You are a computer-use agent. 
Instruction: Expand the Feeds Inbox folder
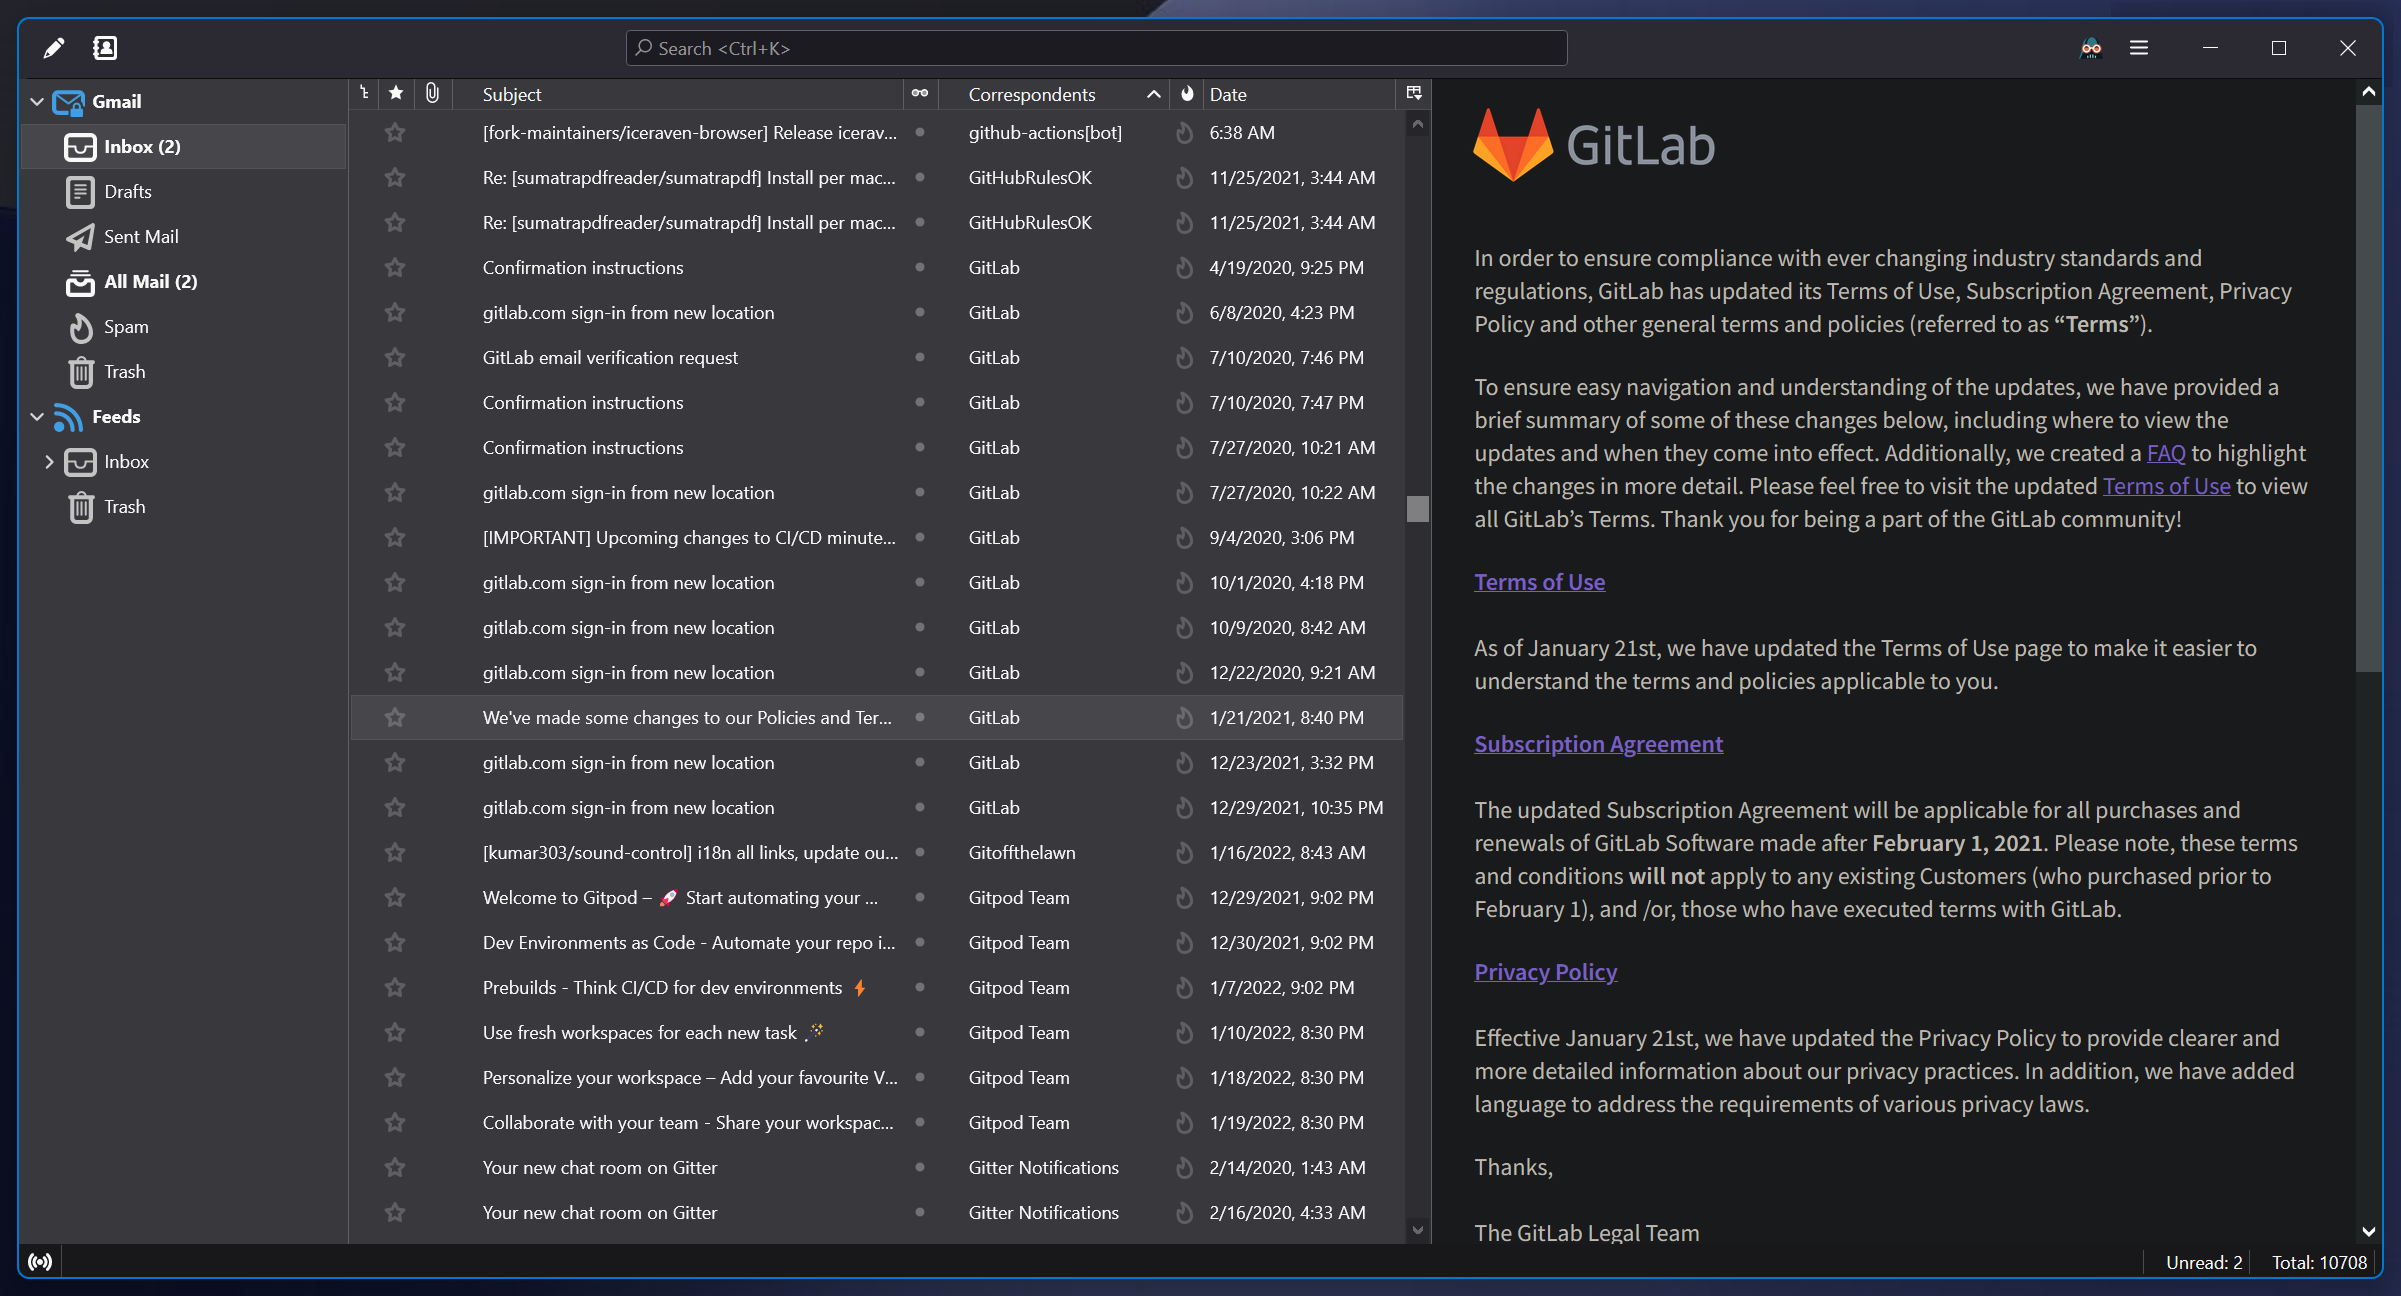[x=49, y=461]
